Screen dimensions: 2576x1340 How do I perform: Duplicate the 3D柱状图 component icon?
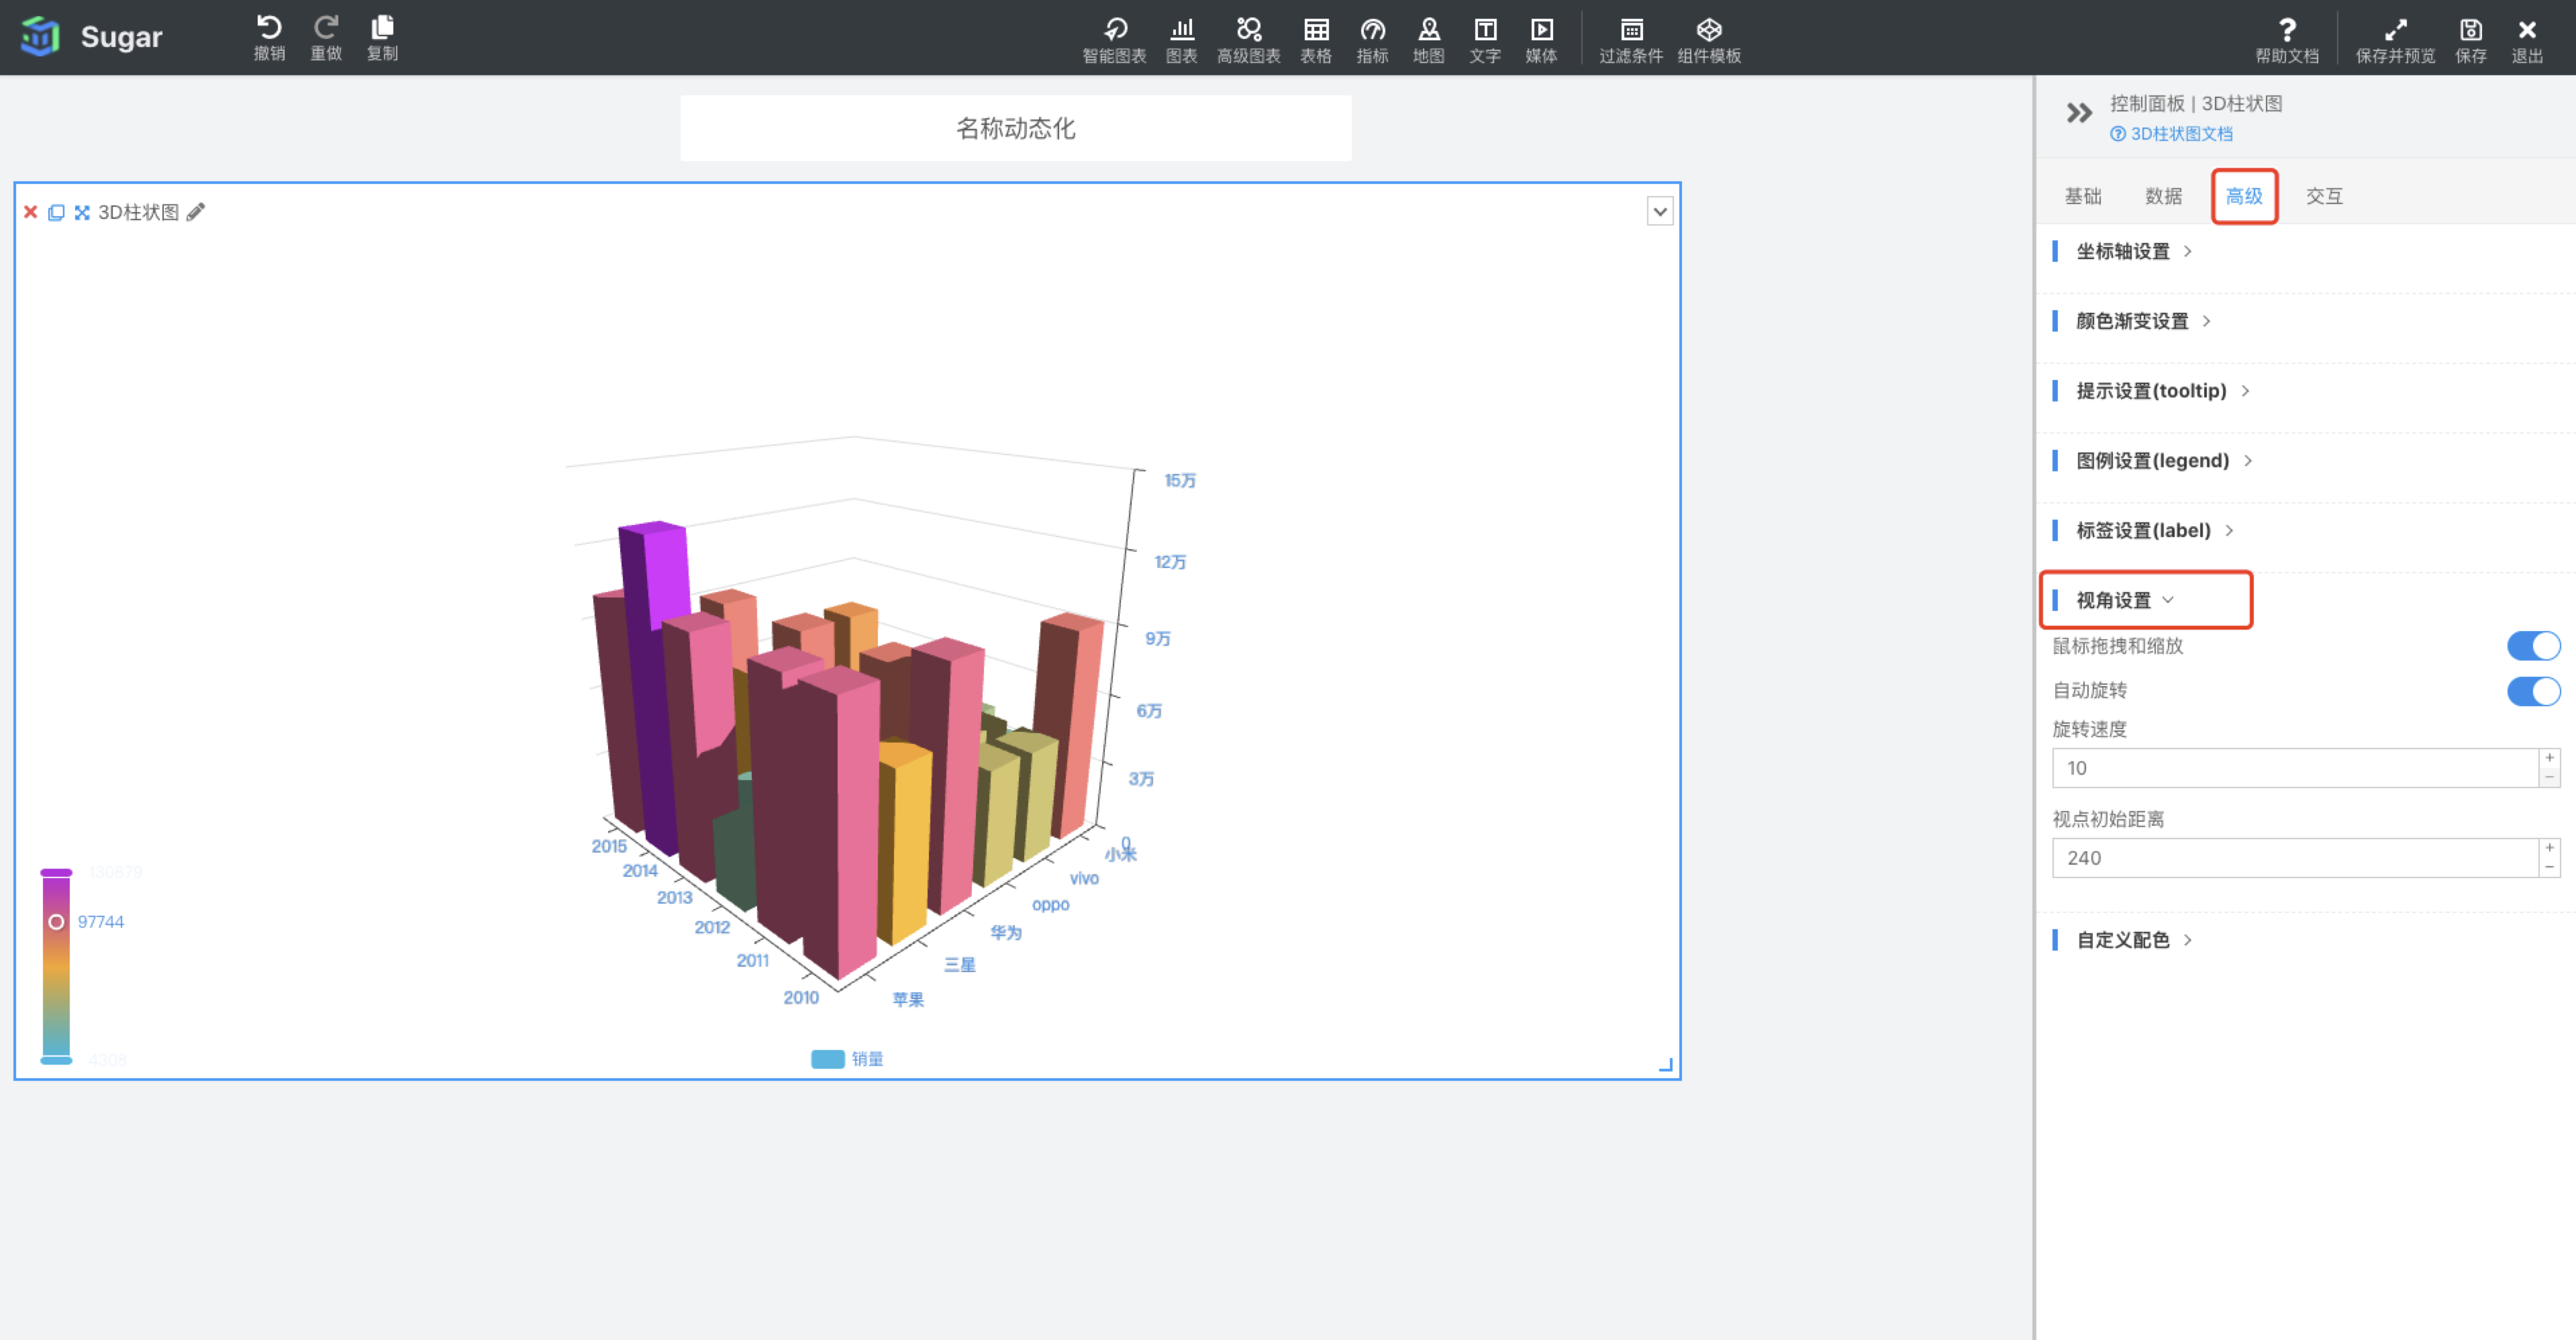56,212
